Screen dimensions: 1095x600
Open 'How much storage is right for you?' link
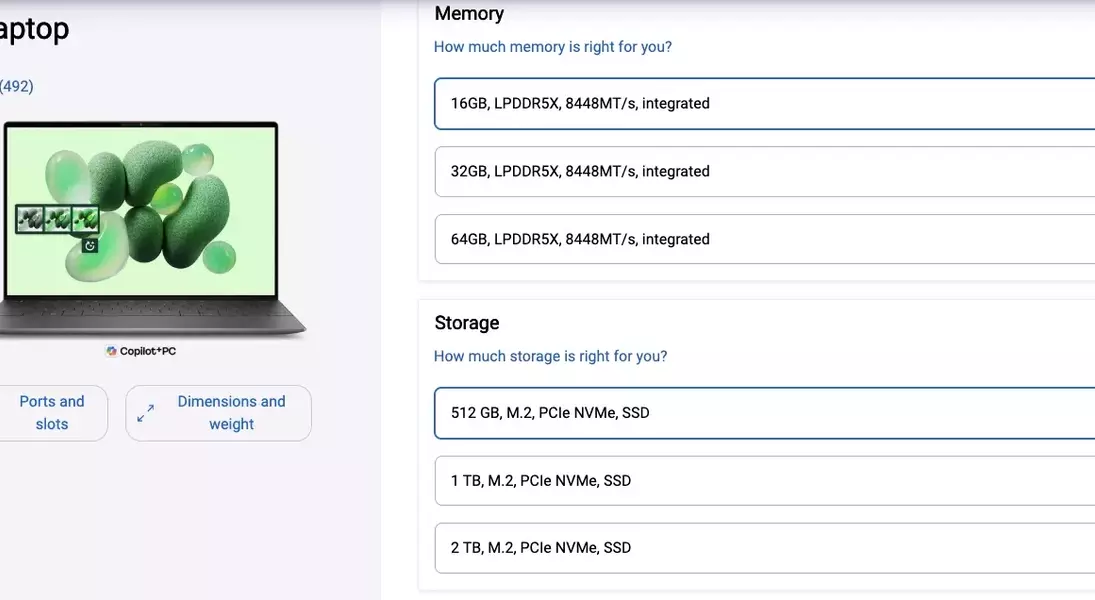click(550, 356)
